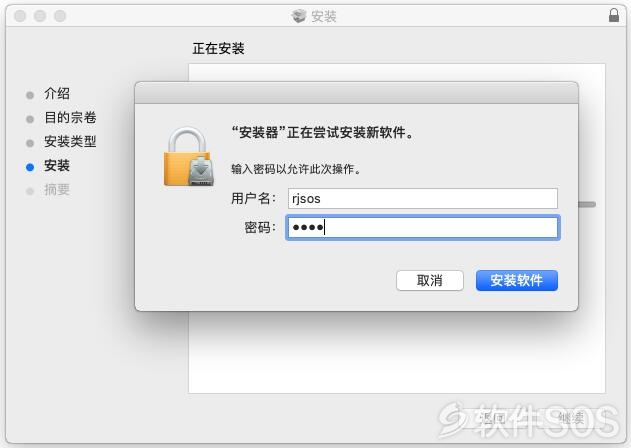Click the install progress bar behind dialog
Screen dimensions: 631x448
point(587,204)
